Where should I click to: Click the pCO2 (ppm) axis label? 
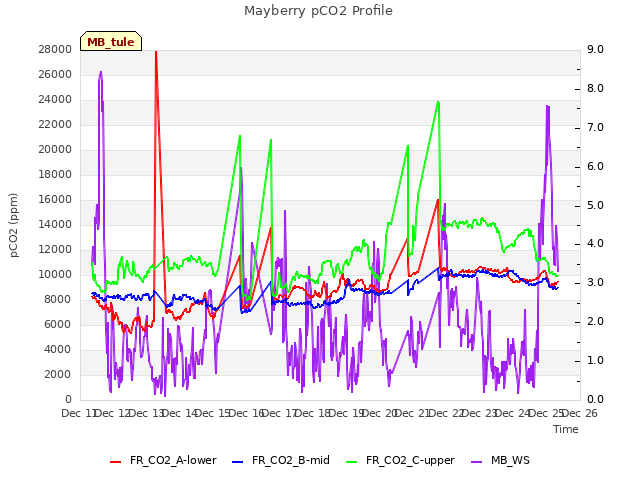(x=14, y=225)
